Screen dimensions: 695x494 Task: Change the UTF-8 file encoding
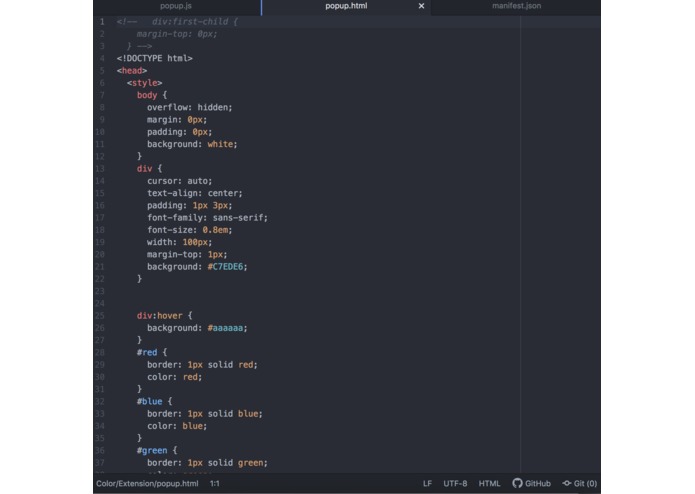(x=455, y=483)
